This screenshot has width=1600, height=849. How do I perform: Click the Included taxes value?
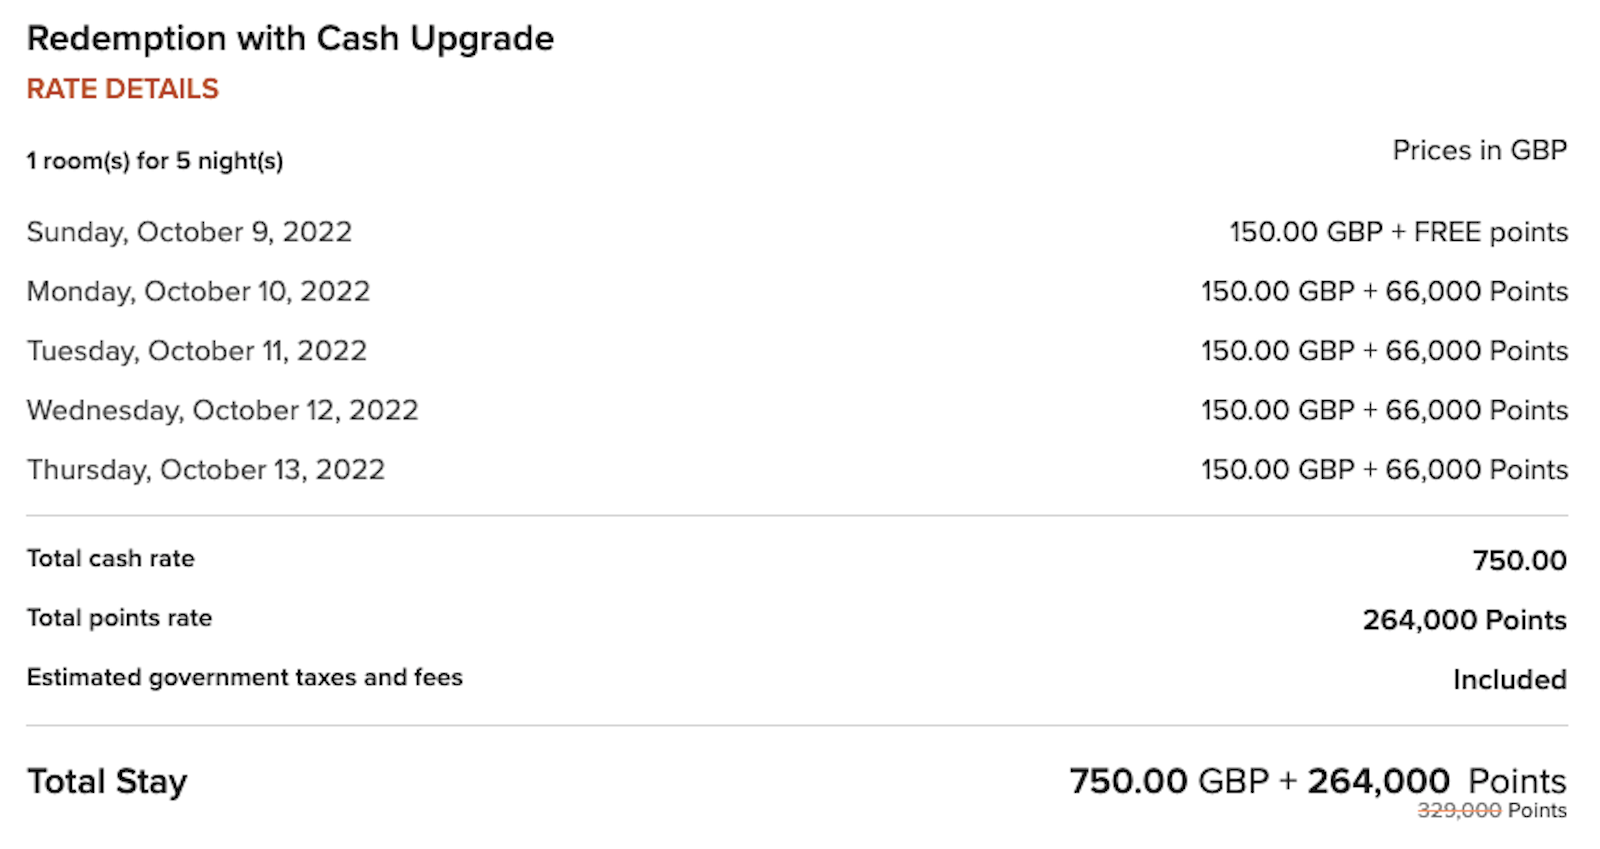click(x=1509, y=680)
